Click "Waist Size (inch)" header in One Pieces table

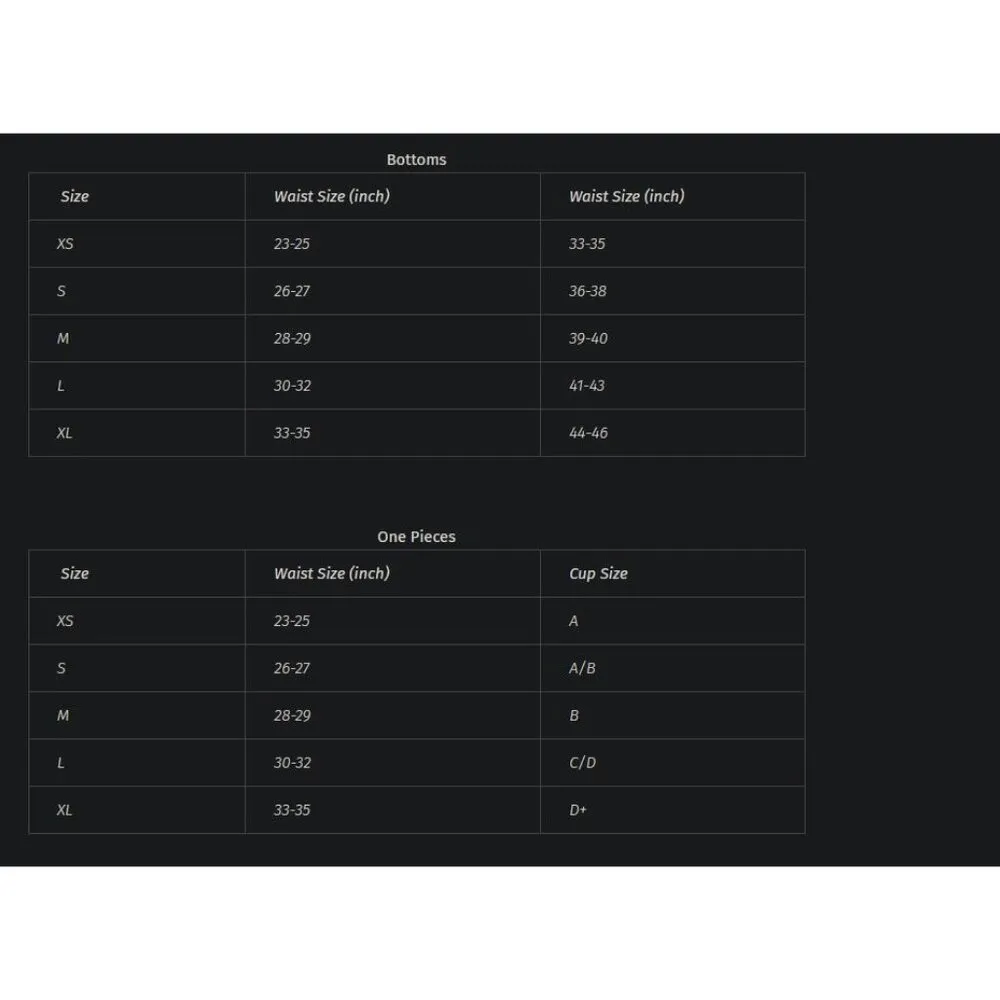332,574
